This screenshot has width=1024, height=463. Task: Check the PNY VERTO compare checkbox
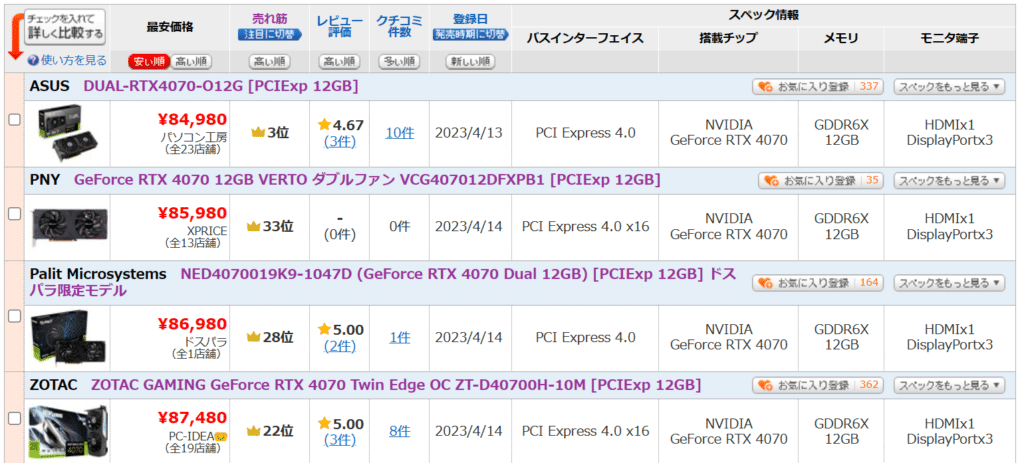pos(14,214)
